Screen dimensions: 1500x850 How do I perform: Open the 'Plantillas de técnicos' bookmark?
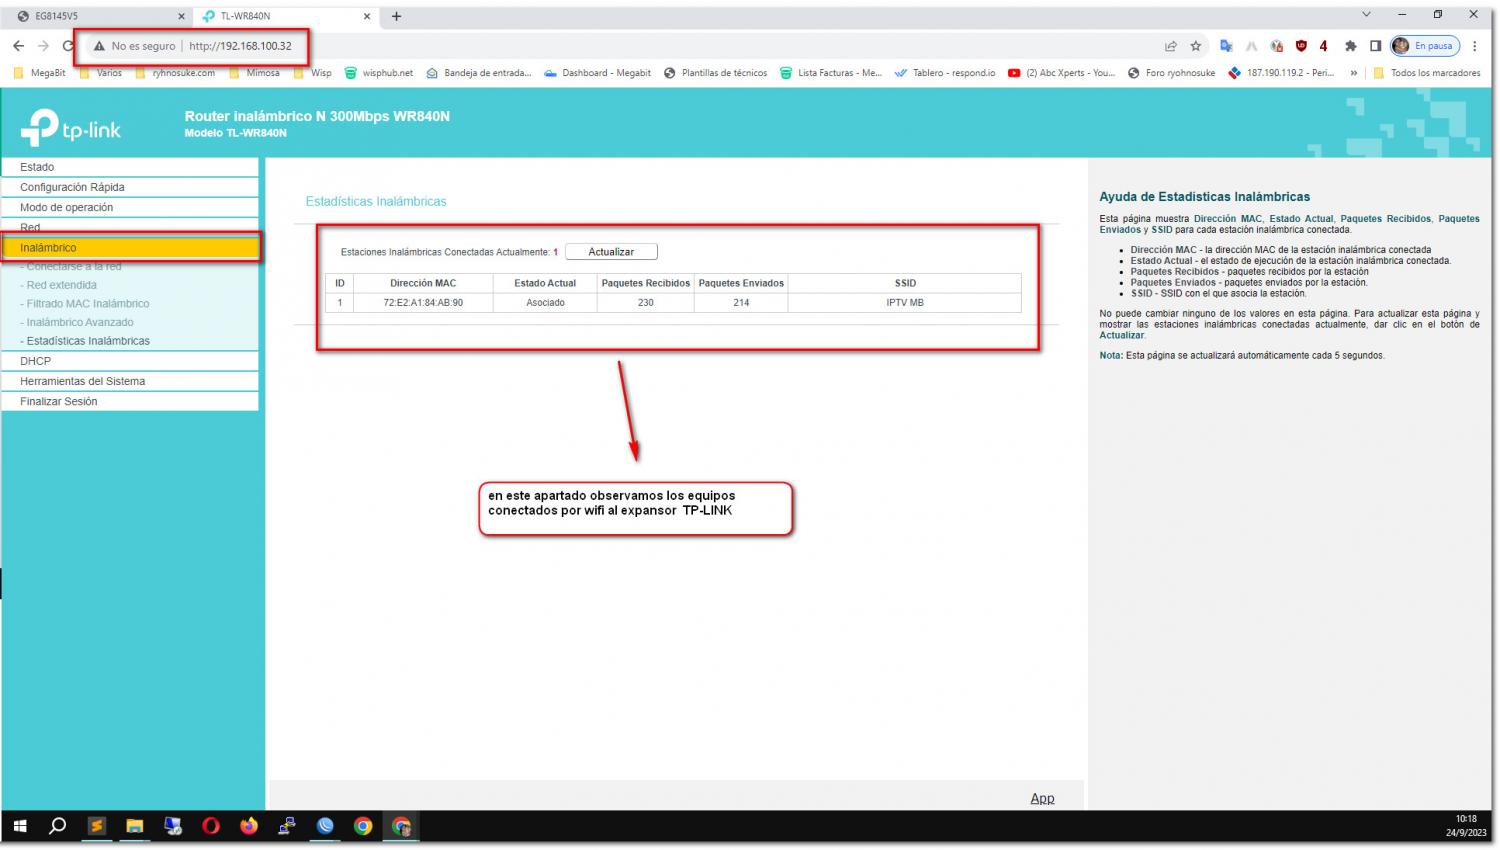coord(716,73)
